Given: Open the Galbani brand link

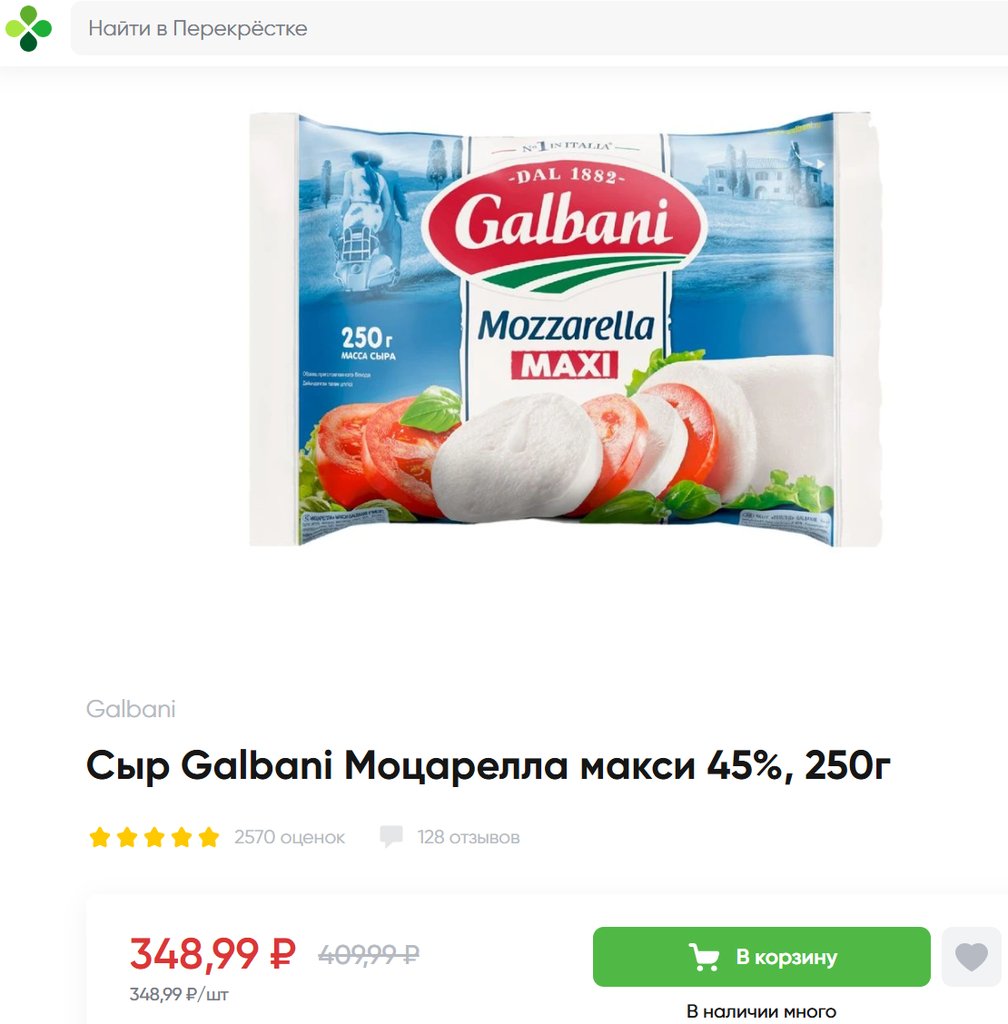Looking at the screenshot, I should pyautogui.click(x=131, y=709).
